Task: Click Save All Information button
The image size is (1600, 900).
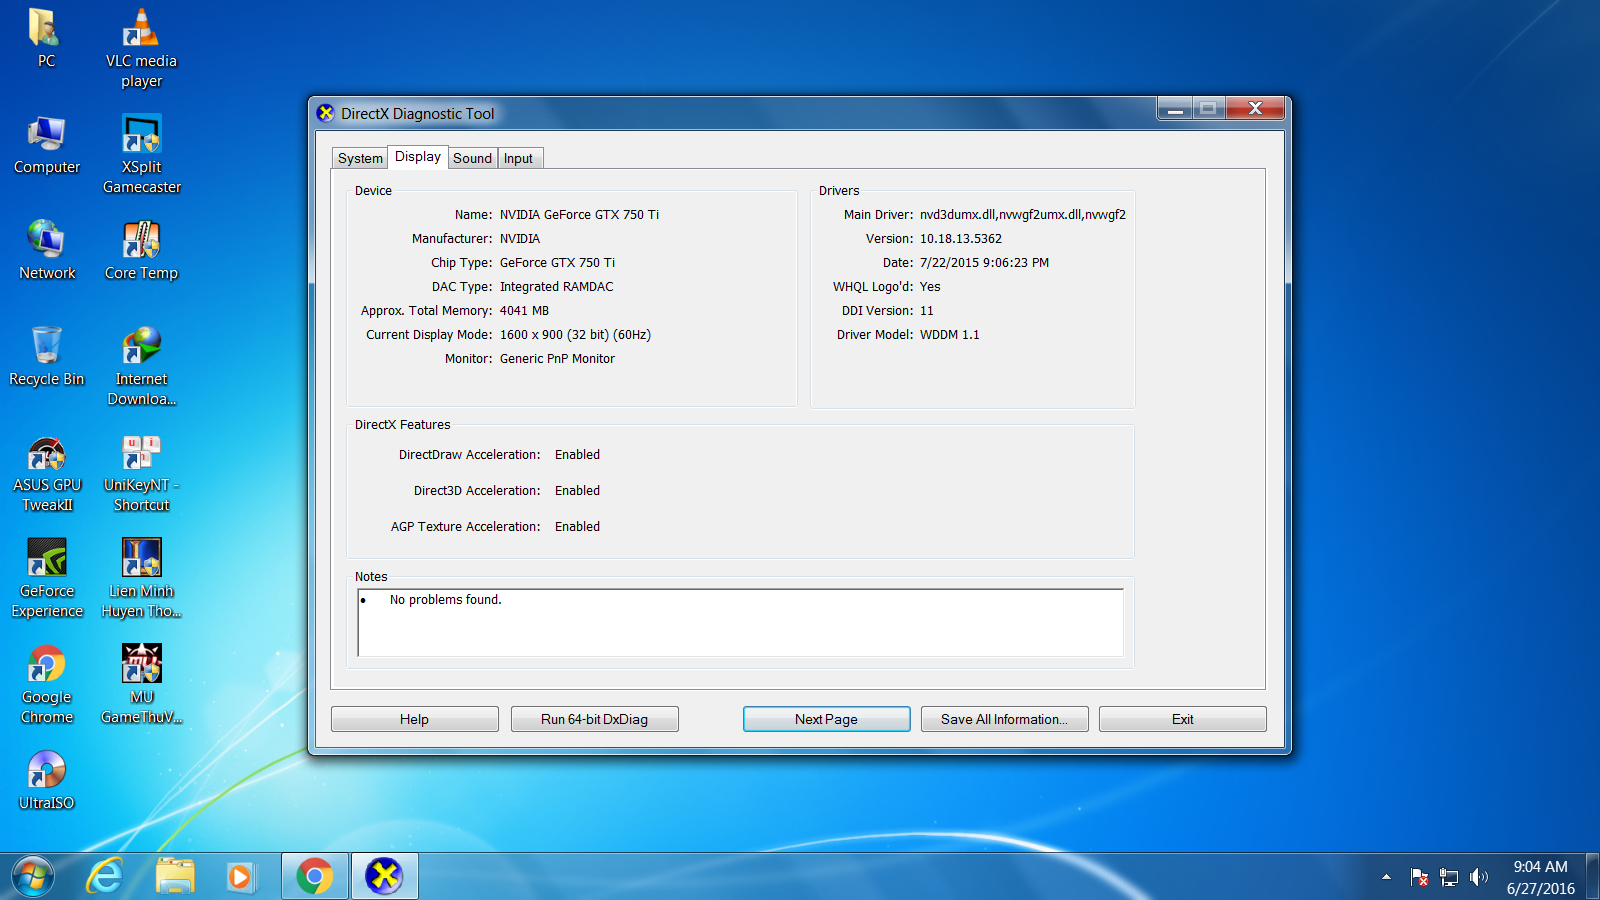Action: click(x=1004, y=719)
